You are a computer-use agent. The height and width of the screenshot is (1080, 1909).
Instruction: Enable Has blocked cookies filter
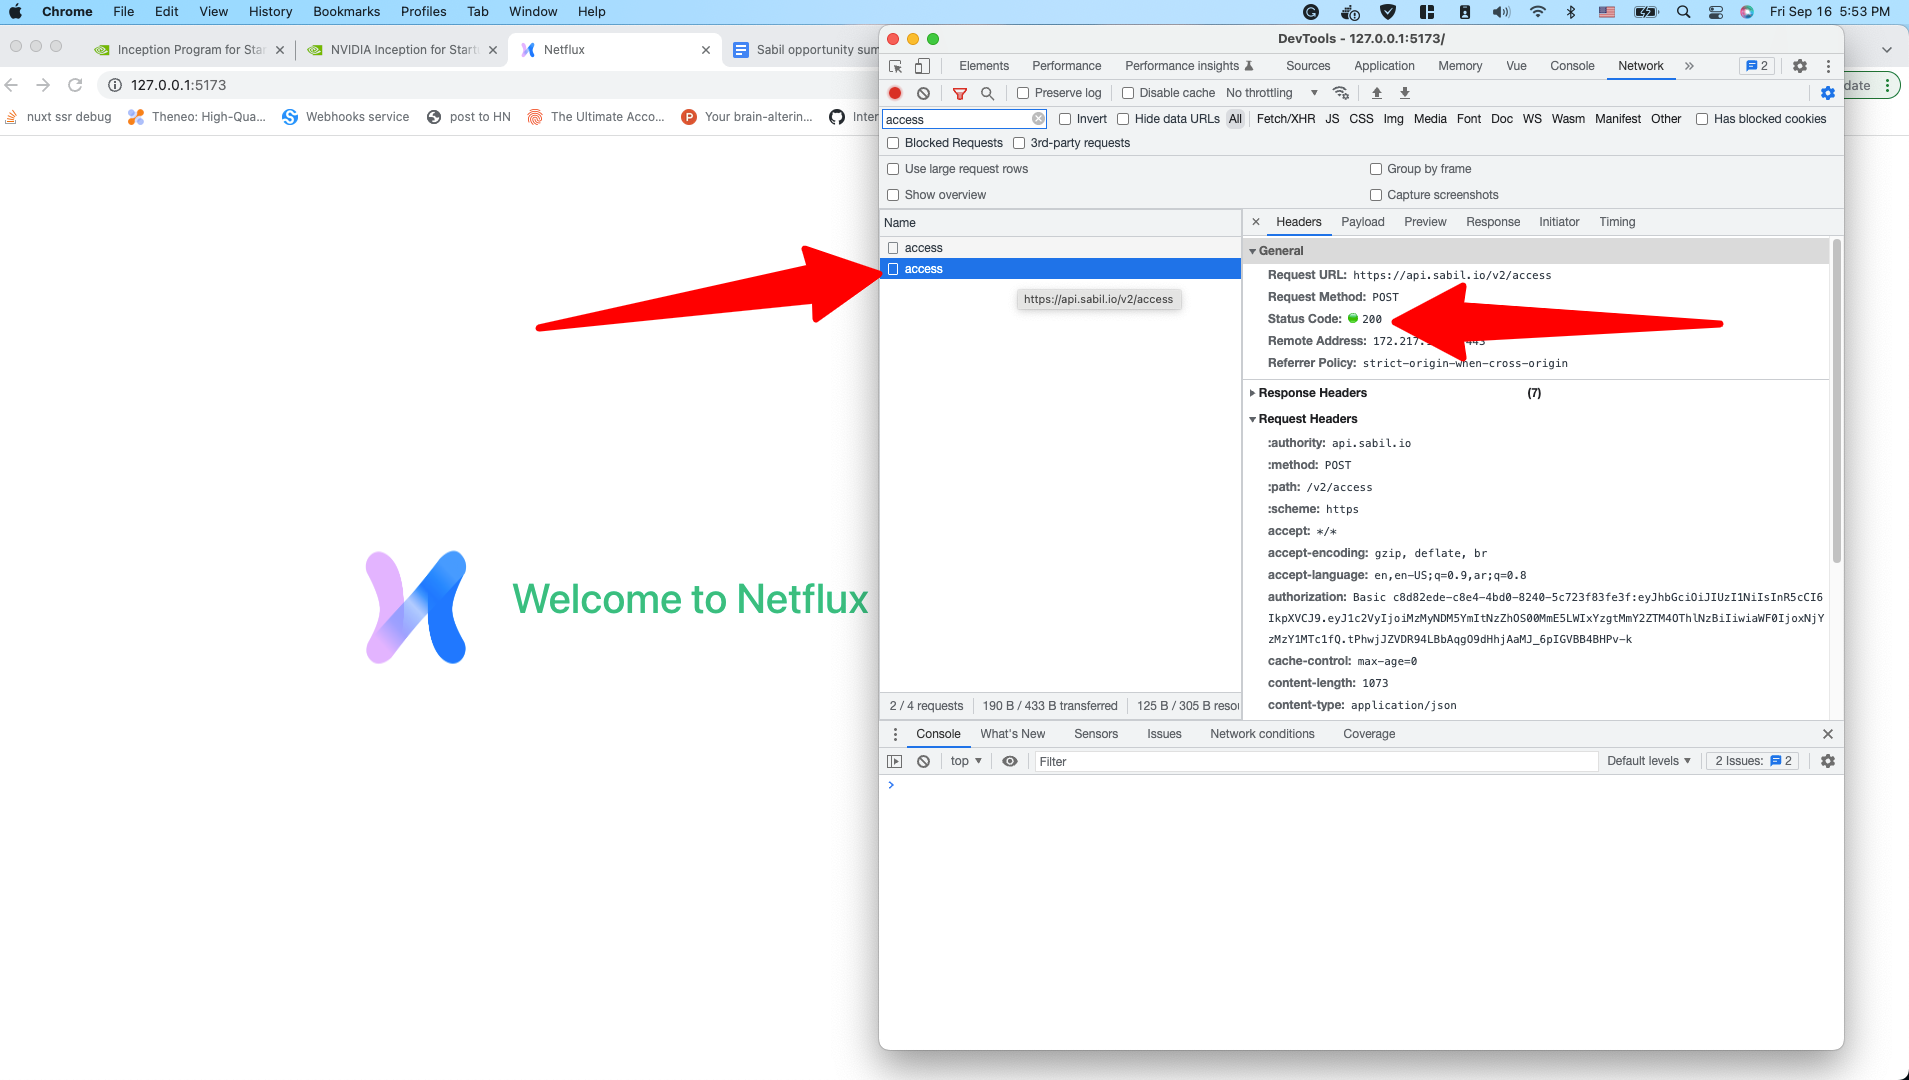tap(1702, 119)
